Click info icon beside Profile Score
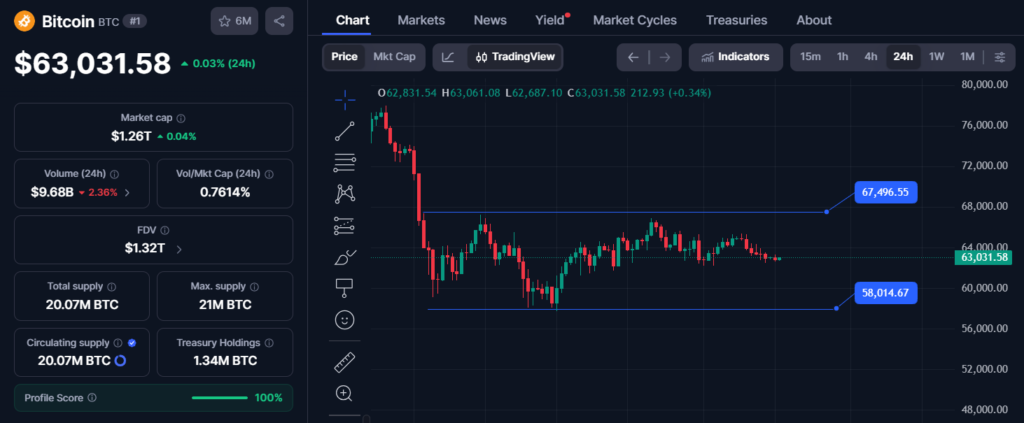Image resolution: width=1024 pixels, height=423 pixels. click(92, 398)
